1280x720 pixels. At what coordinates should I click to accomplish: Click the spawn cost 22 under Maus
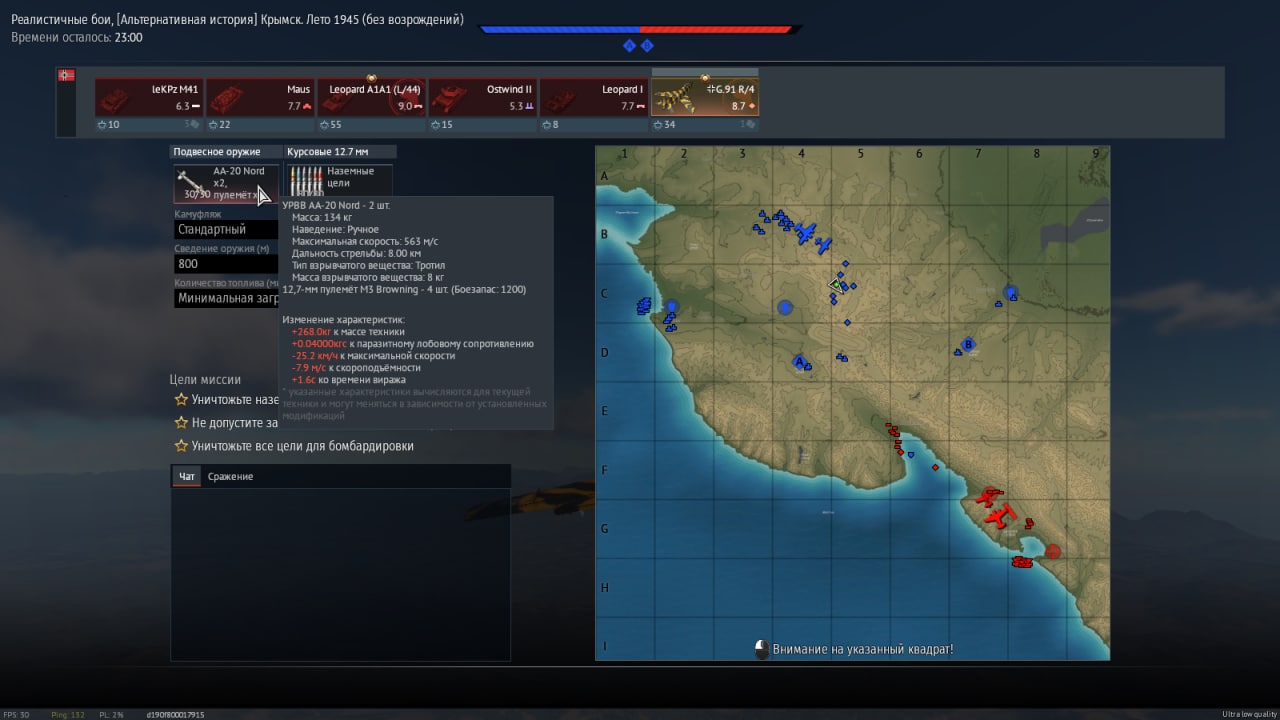point(220,125)
